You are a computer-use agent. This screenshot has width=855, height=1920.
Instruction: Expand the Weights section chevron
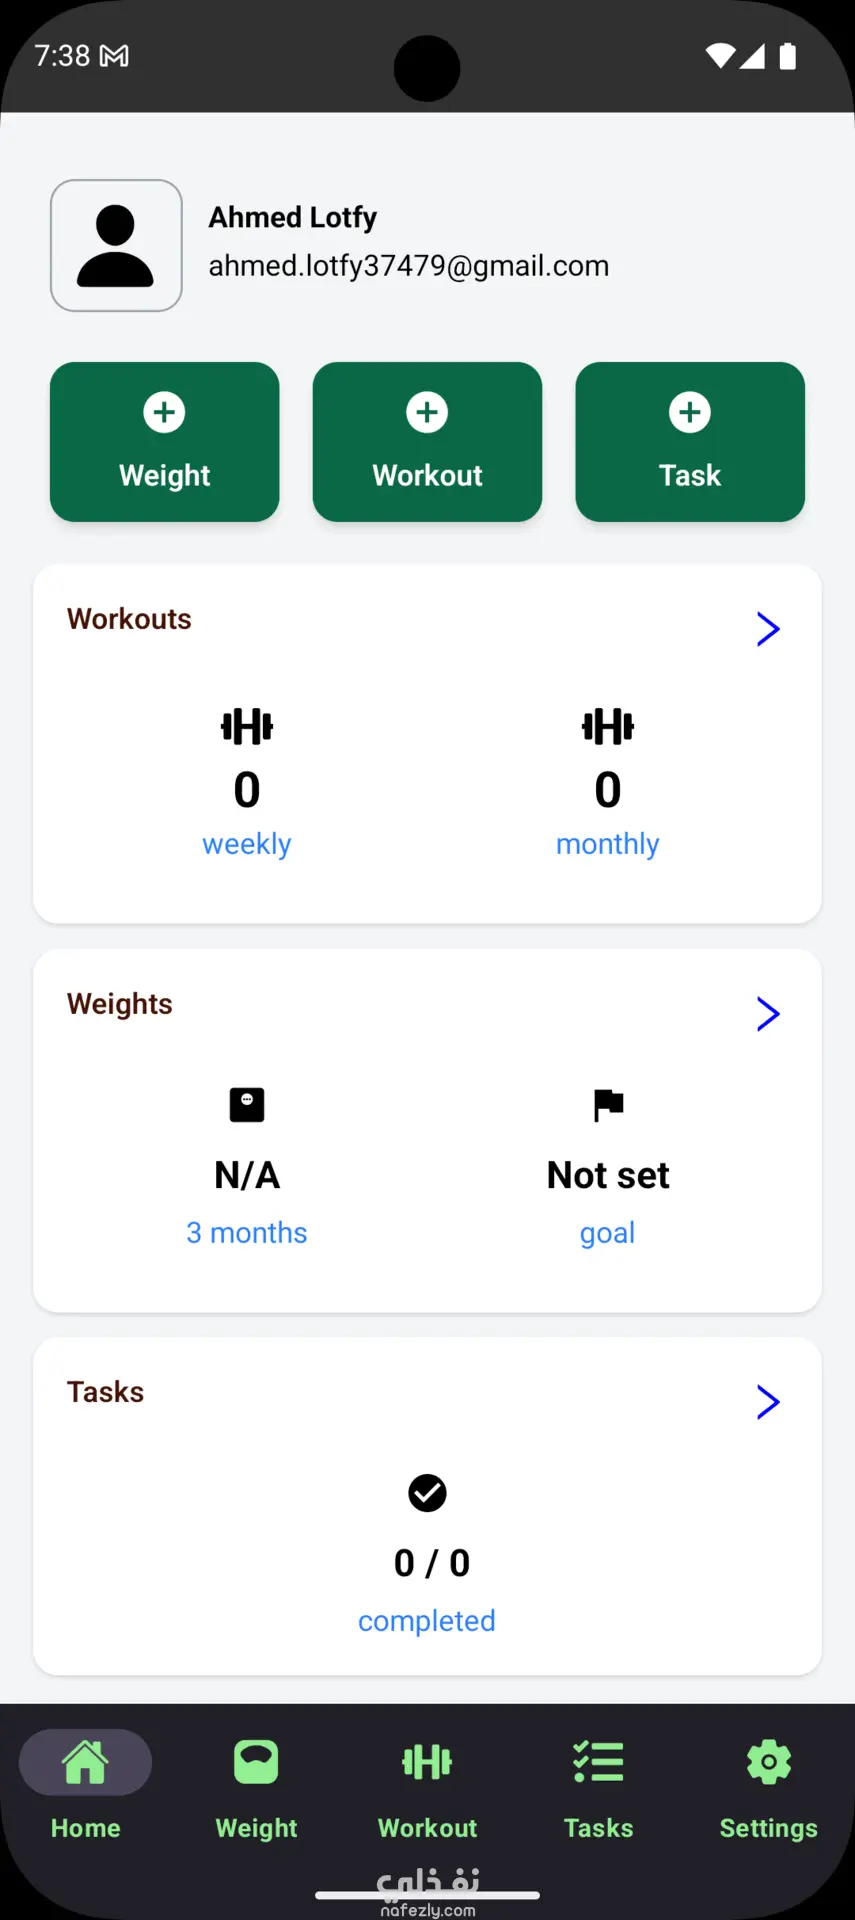pyautogui.click(x=767, y=1014)
